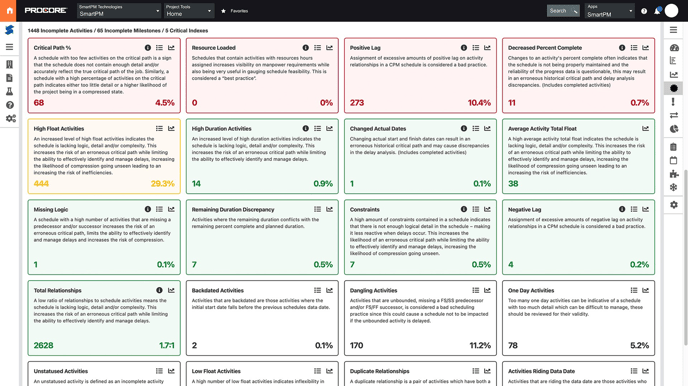This screenshot has height=386, width=688.
Task: Open activity list for Negative Lag card
Action: [x=634, y=209]
